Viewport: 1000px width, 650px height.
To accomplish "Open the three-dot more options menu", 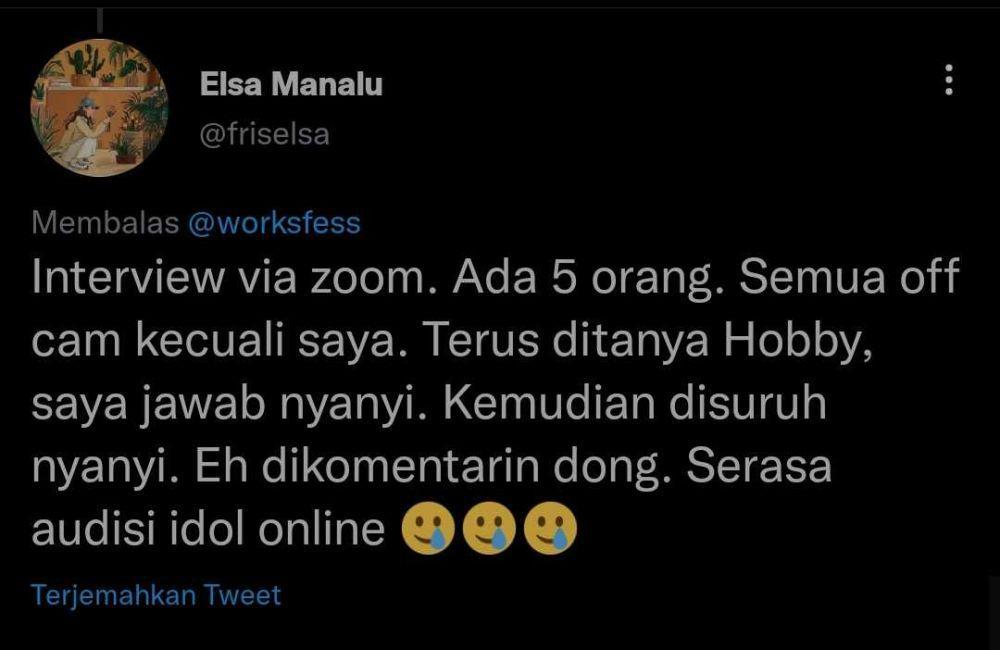I will 949,80.
